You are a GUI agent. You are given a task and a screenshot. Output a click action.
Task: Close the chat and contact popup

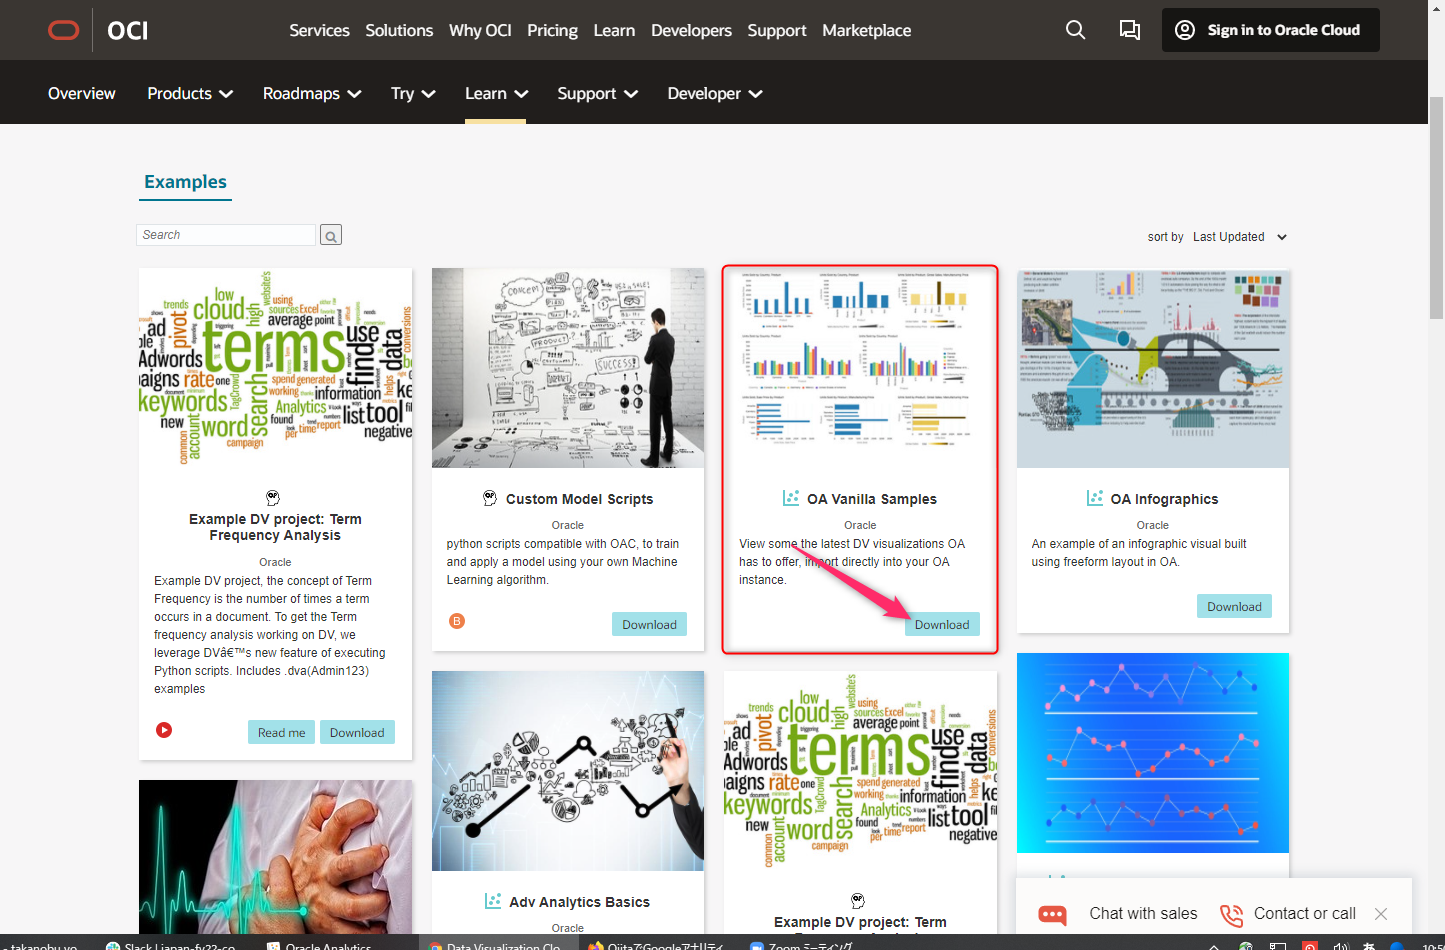tap(1381, 914)
